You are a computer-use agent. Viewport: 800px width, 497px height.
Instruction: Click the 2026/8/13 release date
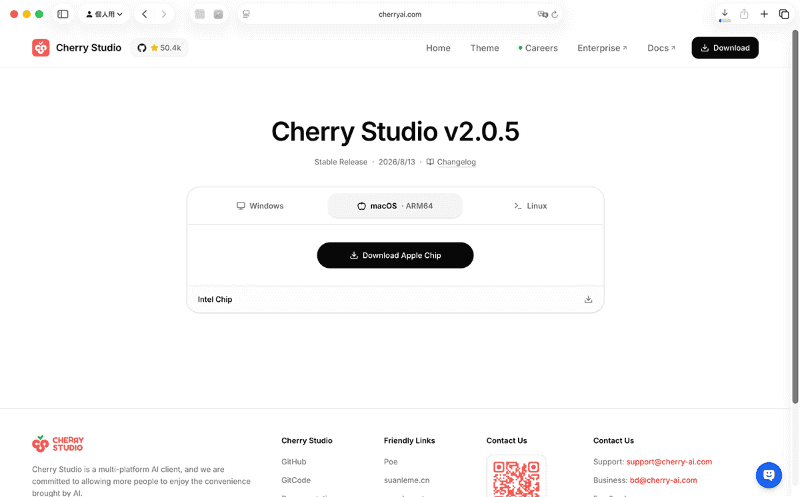coord(397,162)
